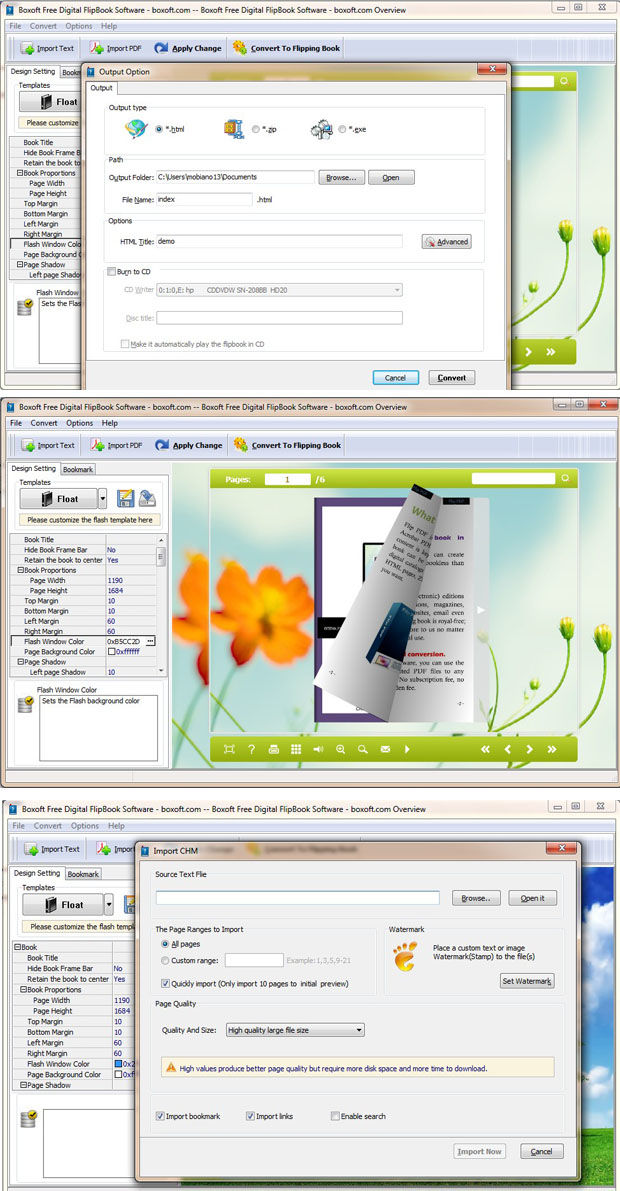Start auto flip with the play icon
This screenshot has width=620, height=1191.
pos(407,749)
